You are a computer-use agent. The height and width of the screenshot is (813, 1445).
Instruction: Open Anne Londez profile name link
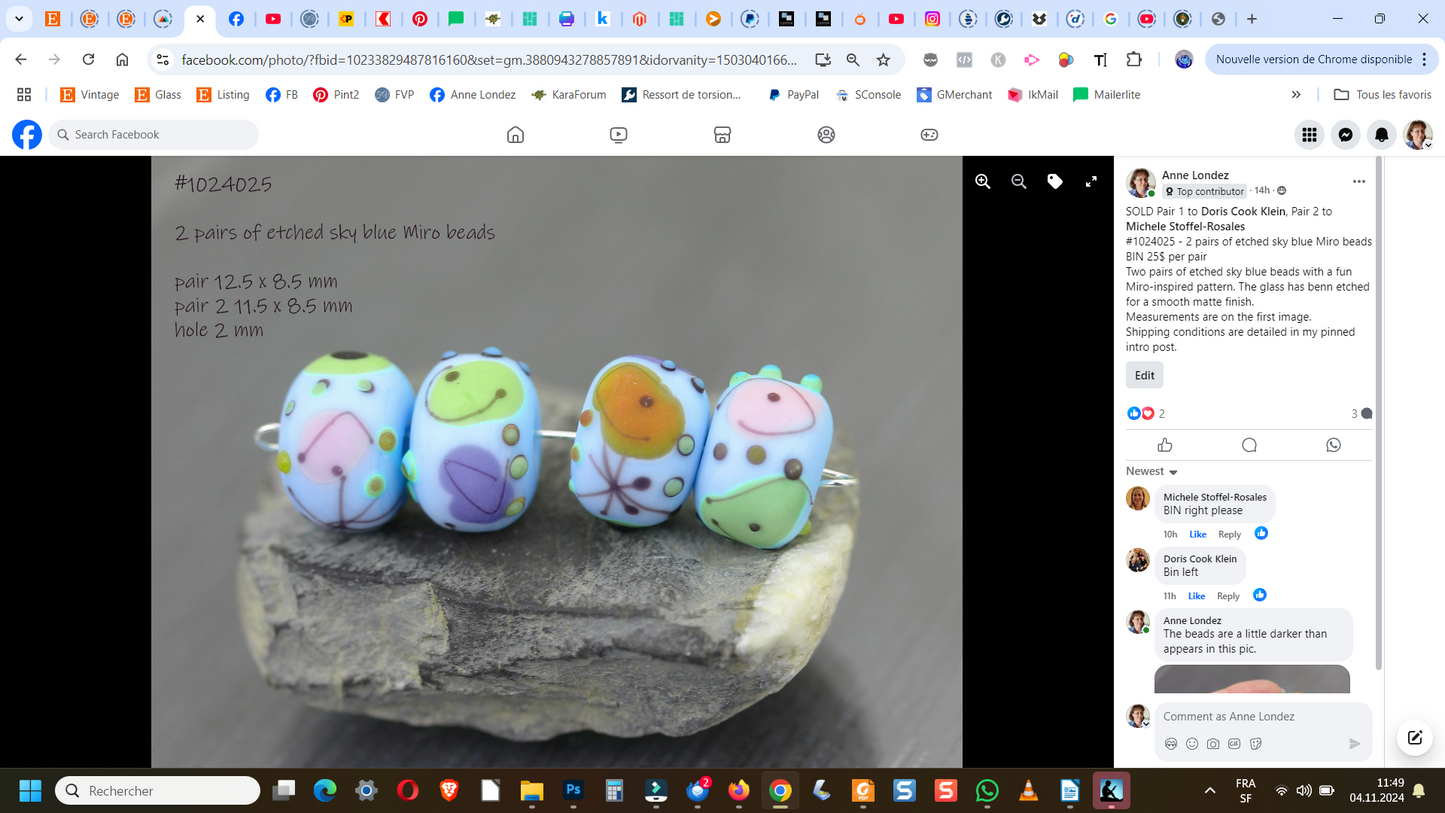click(x=1195, y=175)
